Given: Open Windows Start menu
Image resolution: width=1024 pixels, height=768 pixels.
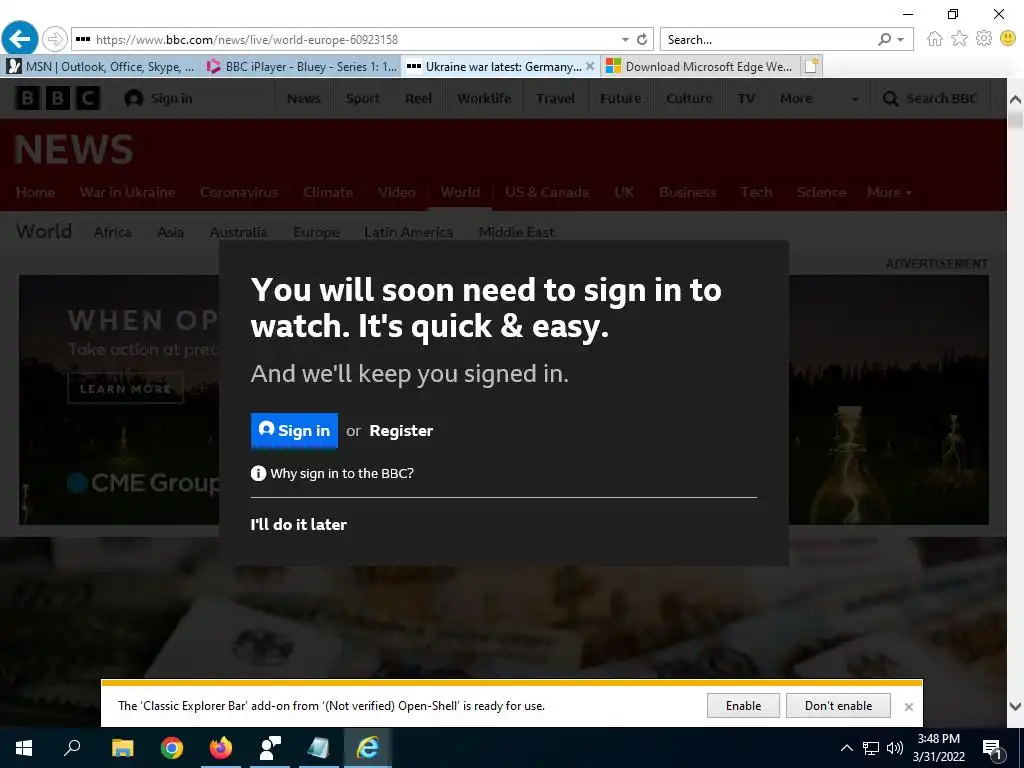Looking at the screenshot, I should [24, 748].
